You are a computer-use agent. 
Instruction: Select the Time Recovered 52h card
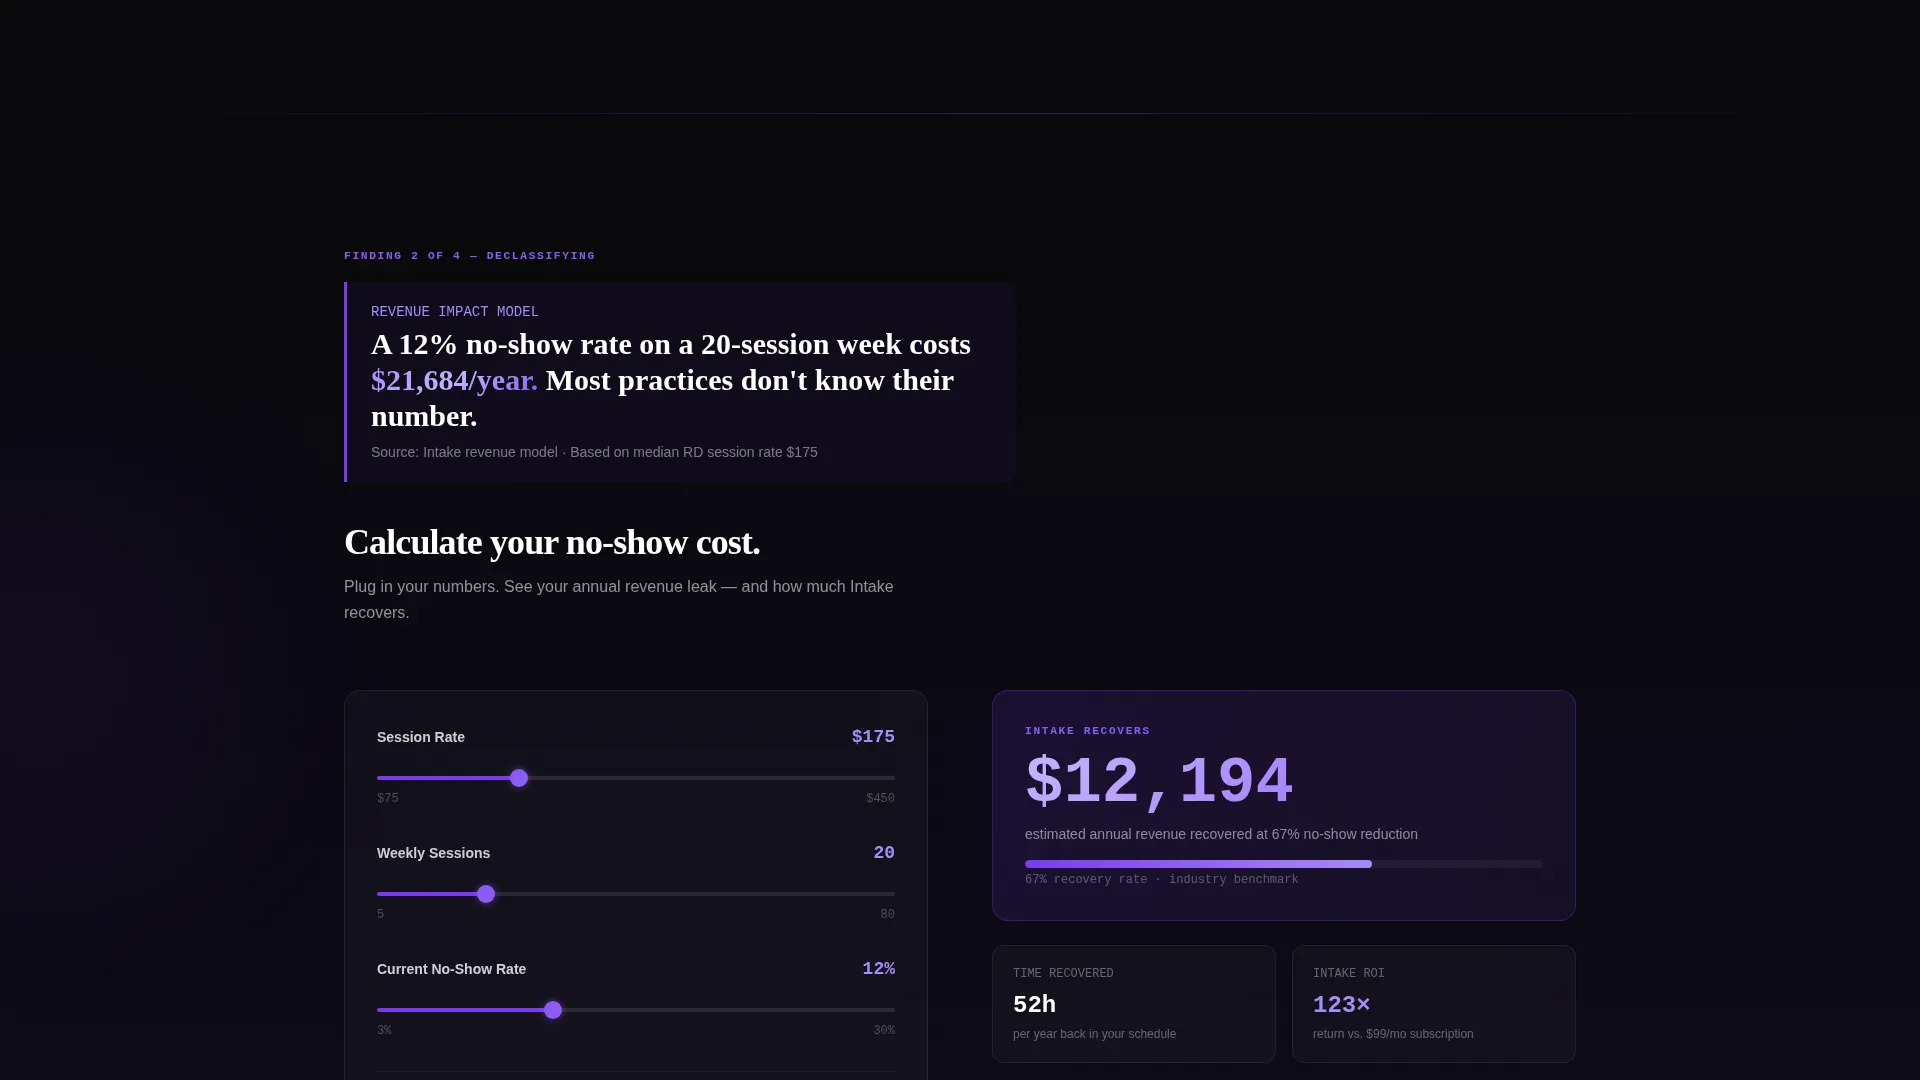(1134, 1004)
